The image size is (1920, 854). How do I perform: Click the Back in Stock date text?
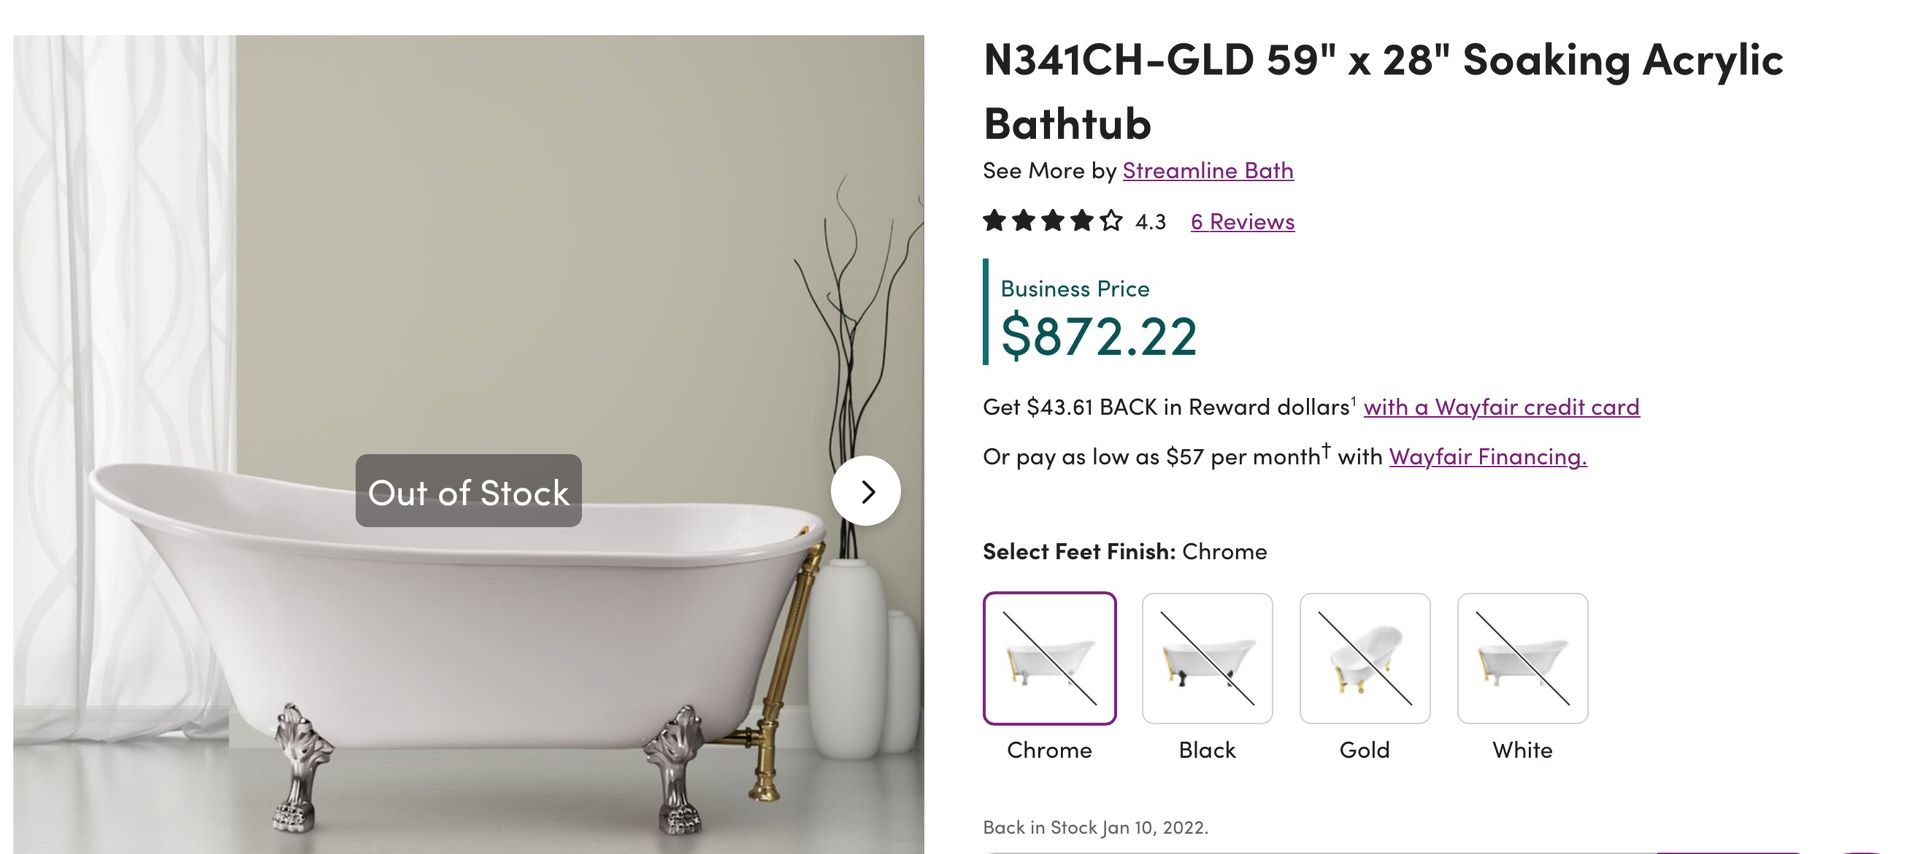[x=1096, y=827]
